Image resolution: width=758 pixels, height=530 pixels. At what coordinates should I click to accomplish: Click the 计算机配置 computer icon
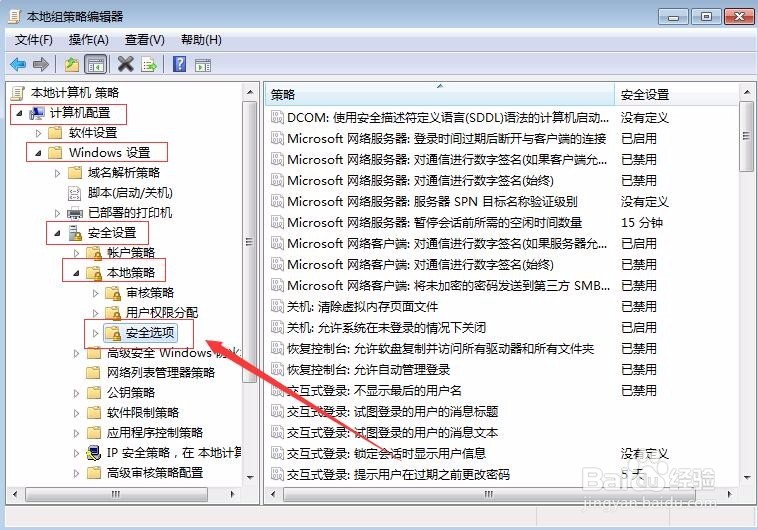coord(37,113)
